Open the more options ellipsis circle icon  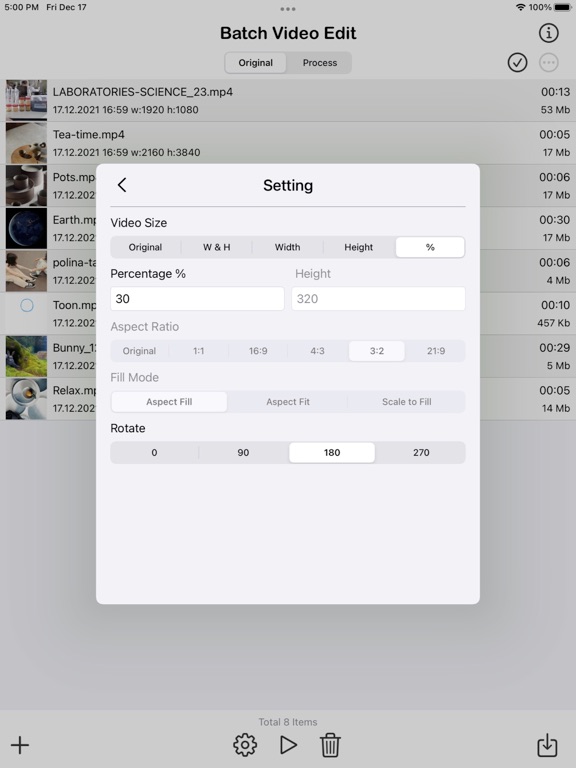(549, 63)
